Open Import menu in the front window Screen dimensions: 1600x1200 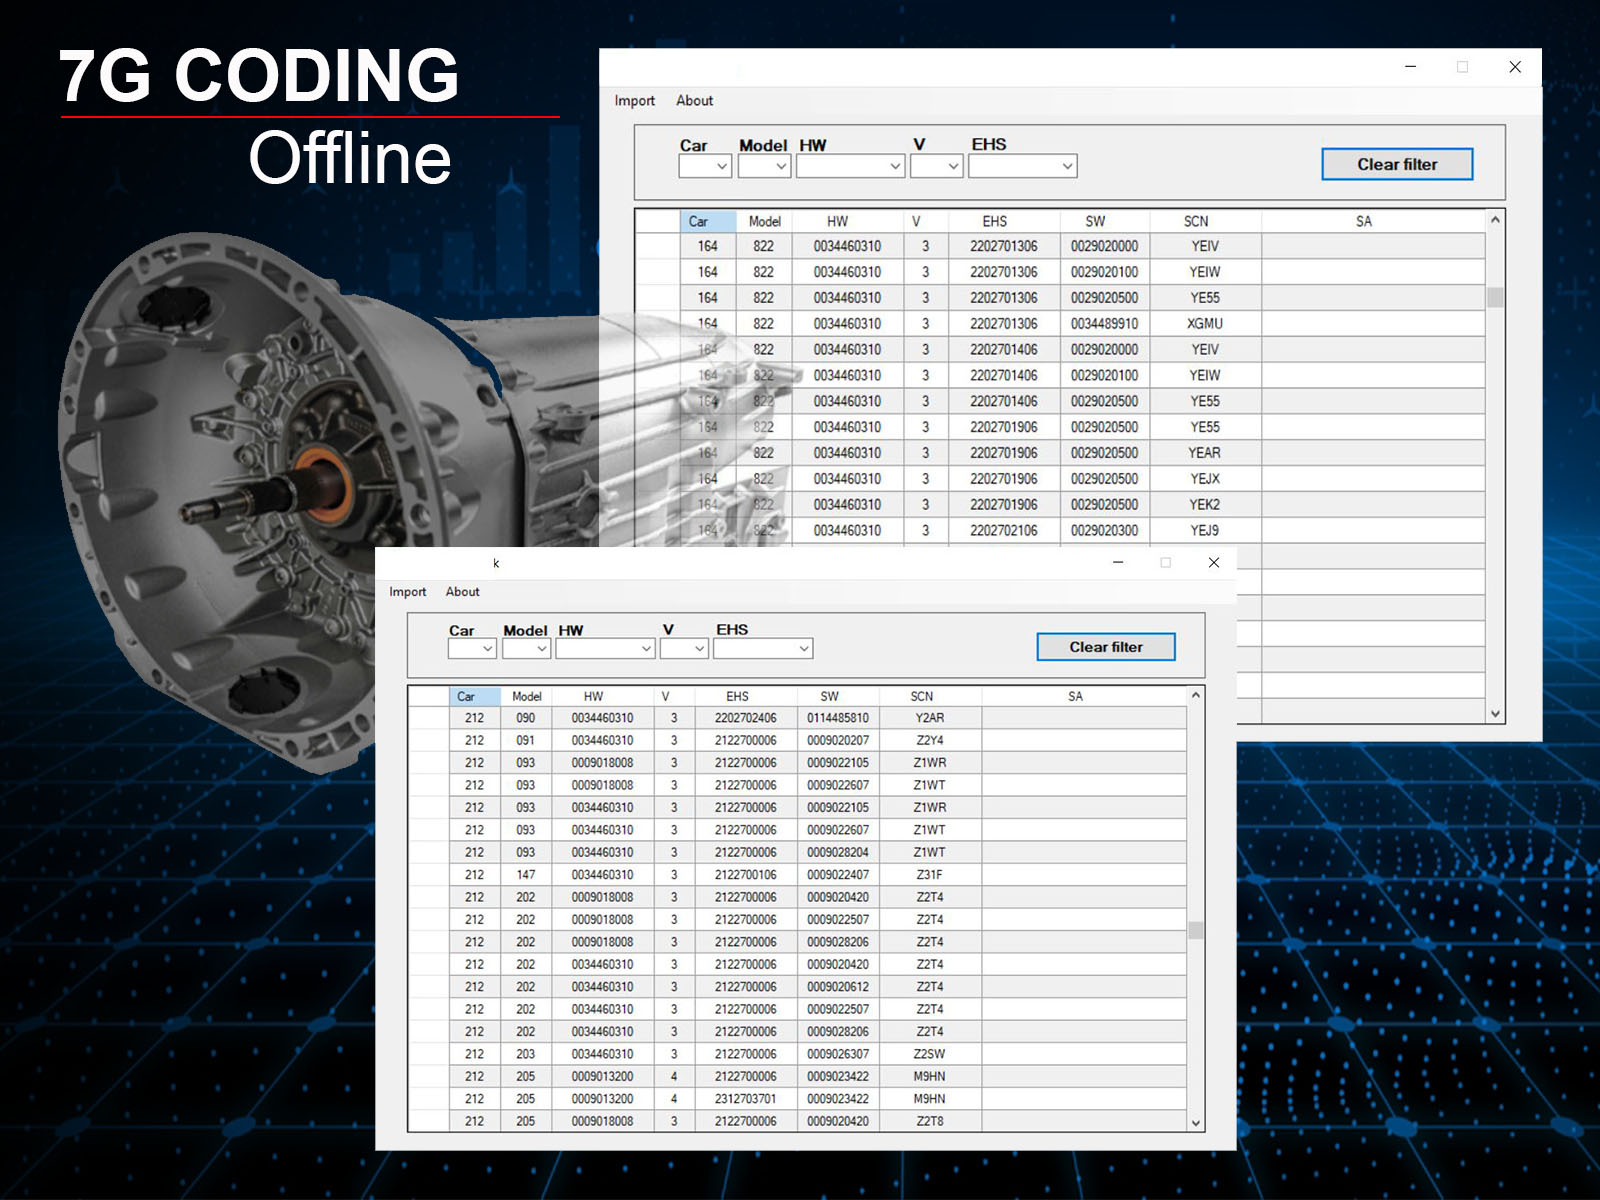coord(407,592)
